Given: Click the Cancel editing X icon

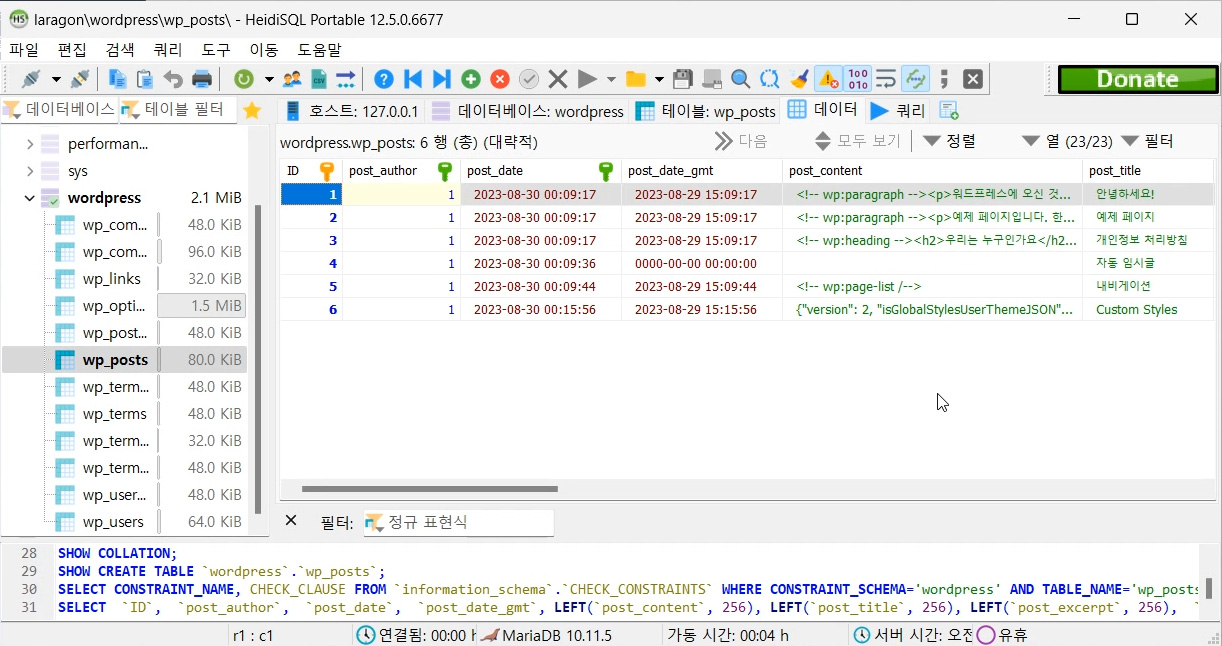Looking at the screenshot, I should pos(558,79).
